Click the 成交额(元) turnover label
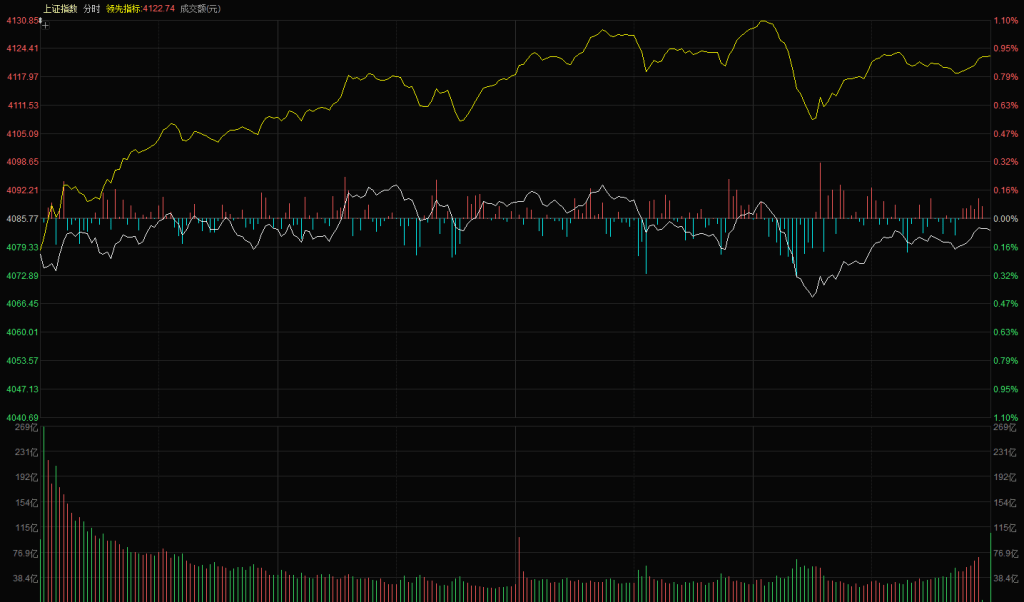This screenshot has width=1024, height=602. pyautogui.click(x=201, y=8)
